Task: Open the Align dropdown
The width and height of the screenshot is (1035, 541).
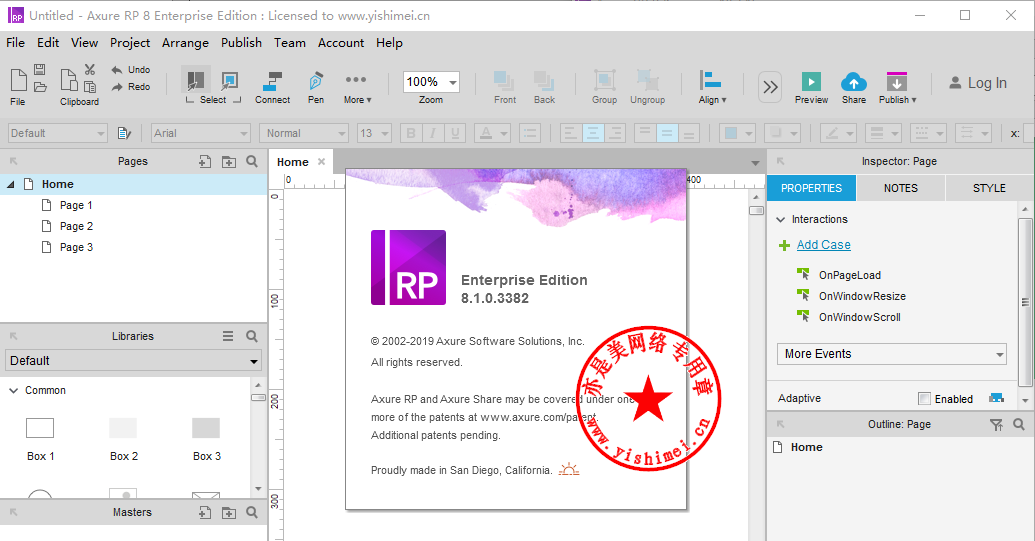Action: point(712,86)
